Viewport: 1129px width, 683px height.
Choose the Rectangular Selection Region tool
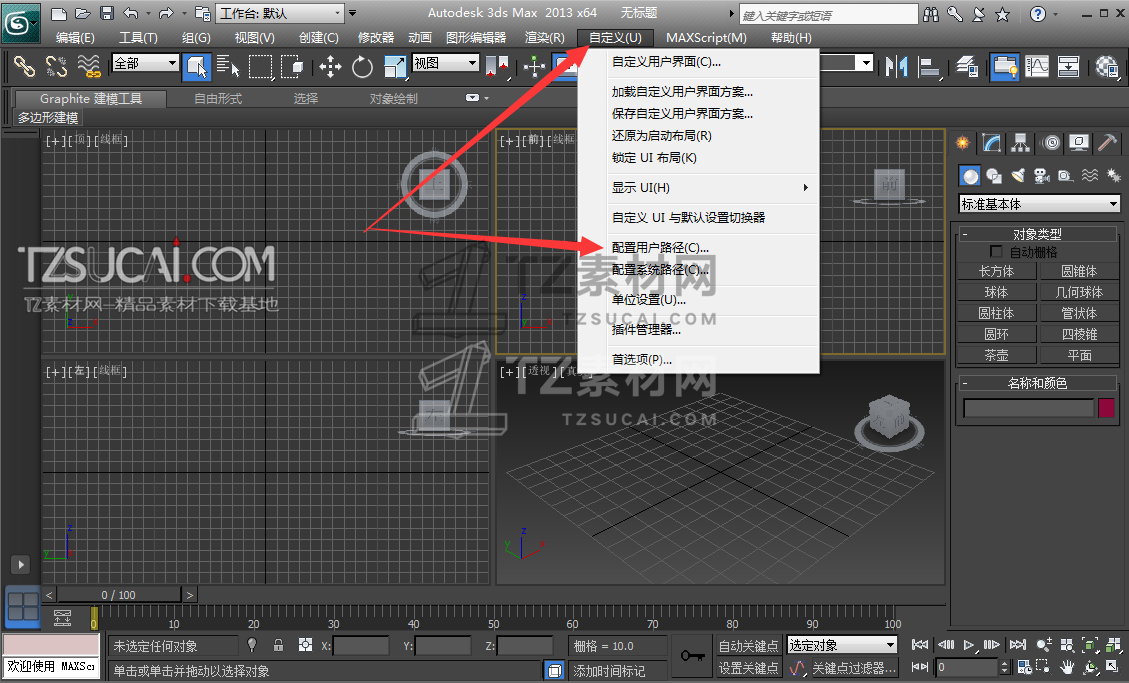click(x=261, y=67)
